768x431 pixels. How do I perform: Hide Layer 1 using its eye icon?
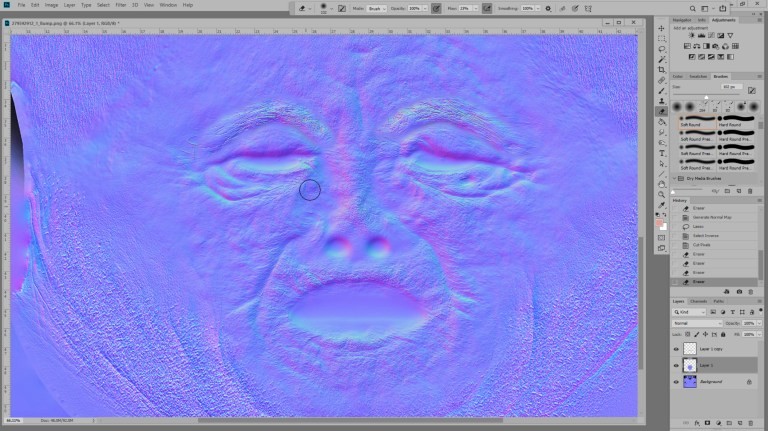676,365
